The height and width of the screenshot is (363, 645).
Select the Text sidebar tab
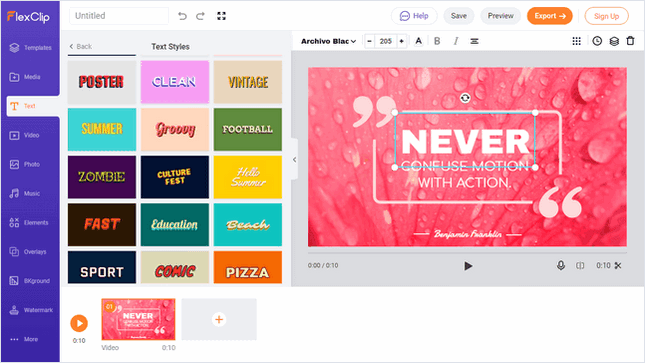coord(33,106)
